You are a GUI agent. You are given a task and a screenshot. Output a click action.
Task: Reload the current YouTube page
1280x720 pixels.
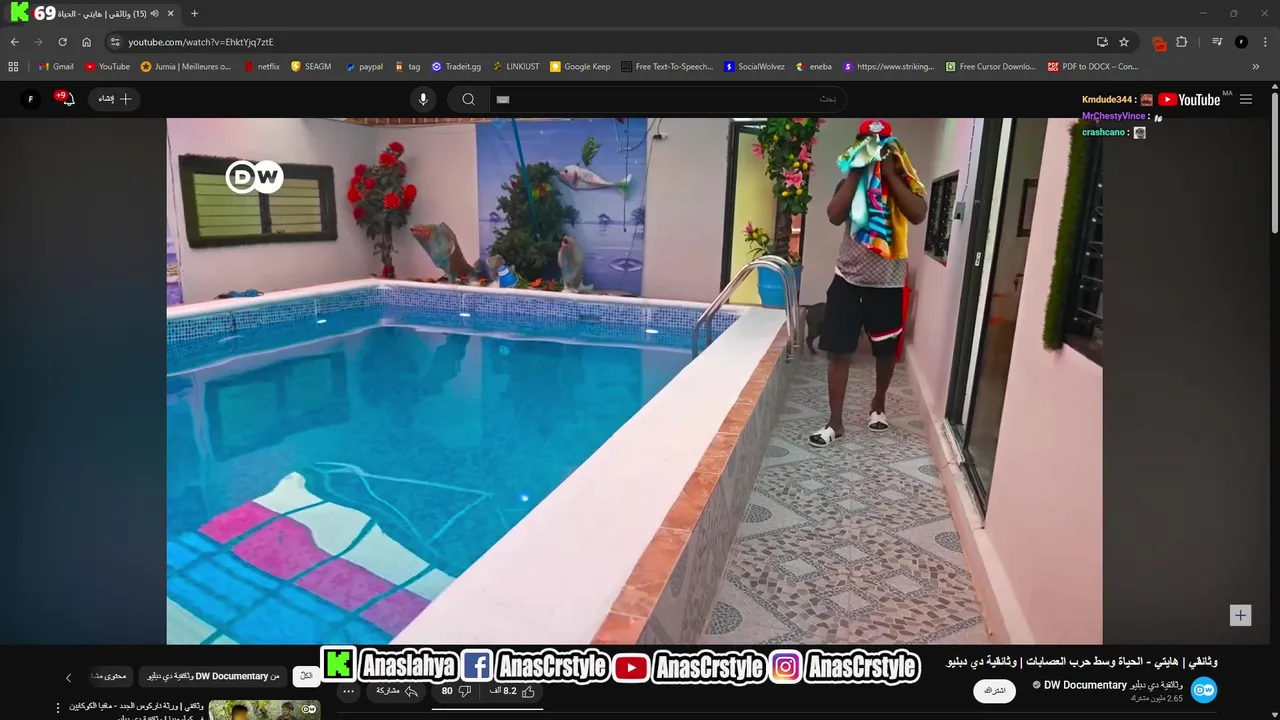click(62, 42)
